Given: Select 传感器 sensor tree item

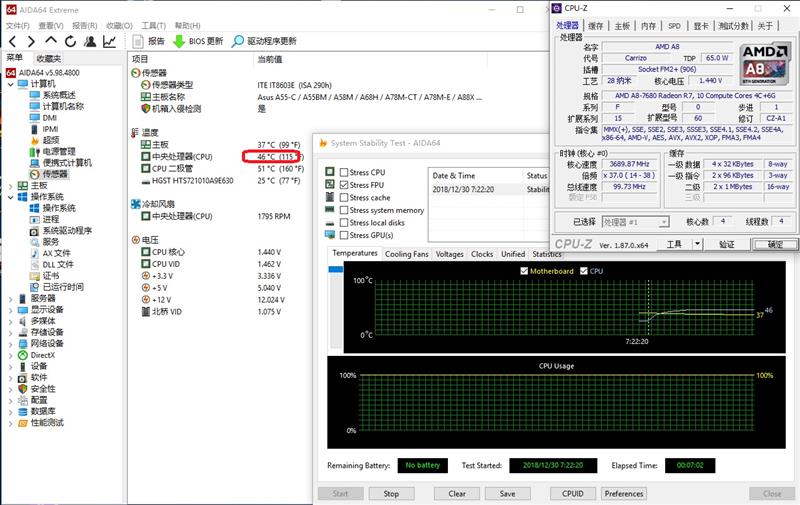Looking at the screenshot, I should pos(55,174).
